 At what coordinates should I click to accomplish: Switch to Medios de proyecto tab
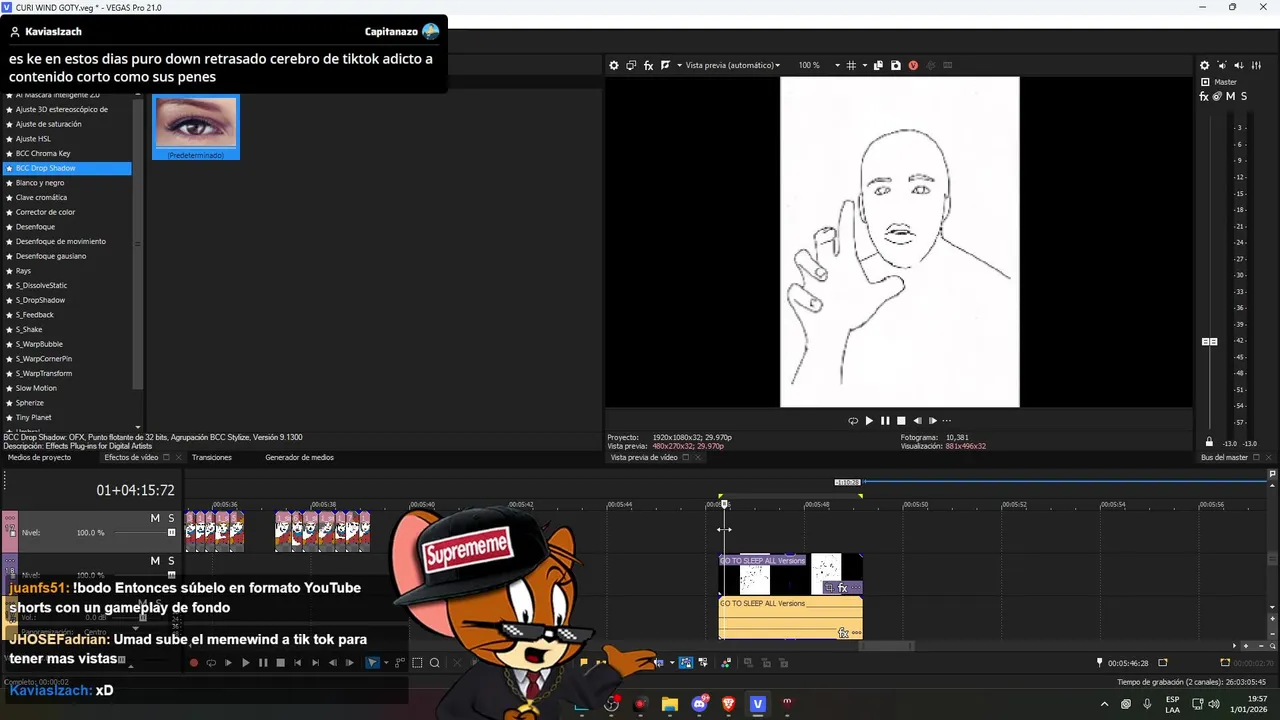click(x=39, y=457)
